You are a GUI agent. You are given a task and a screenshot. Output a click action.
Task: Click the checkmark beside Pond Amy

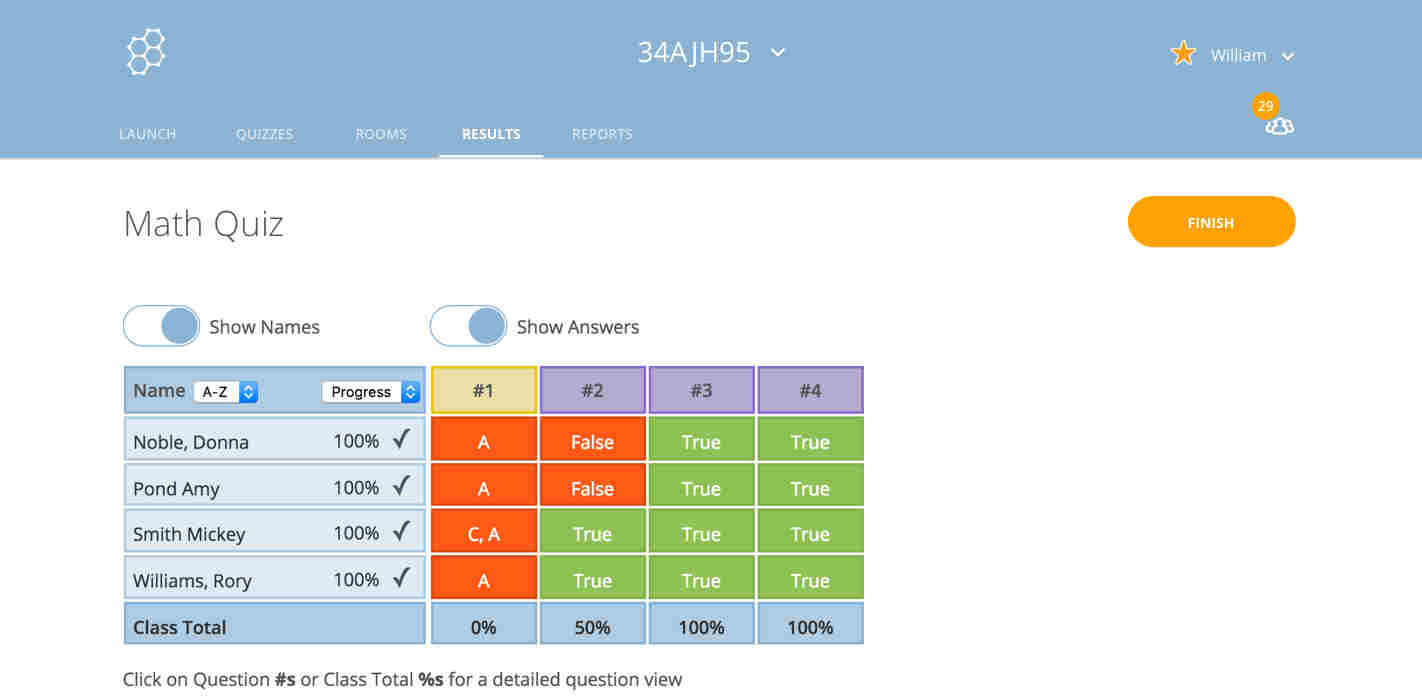401,486
